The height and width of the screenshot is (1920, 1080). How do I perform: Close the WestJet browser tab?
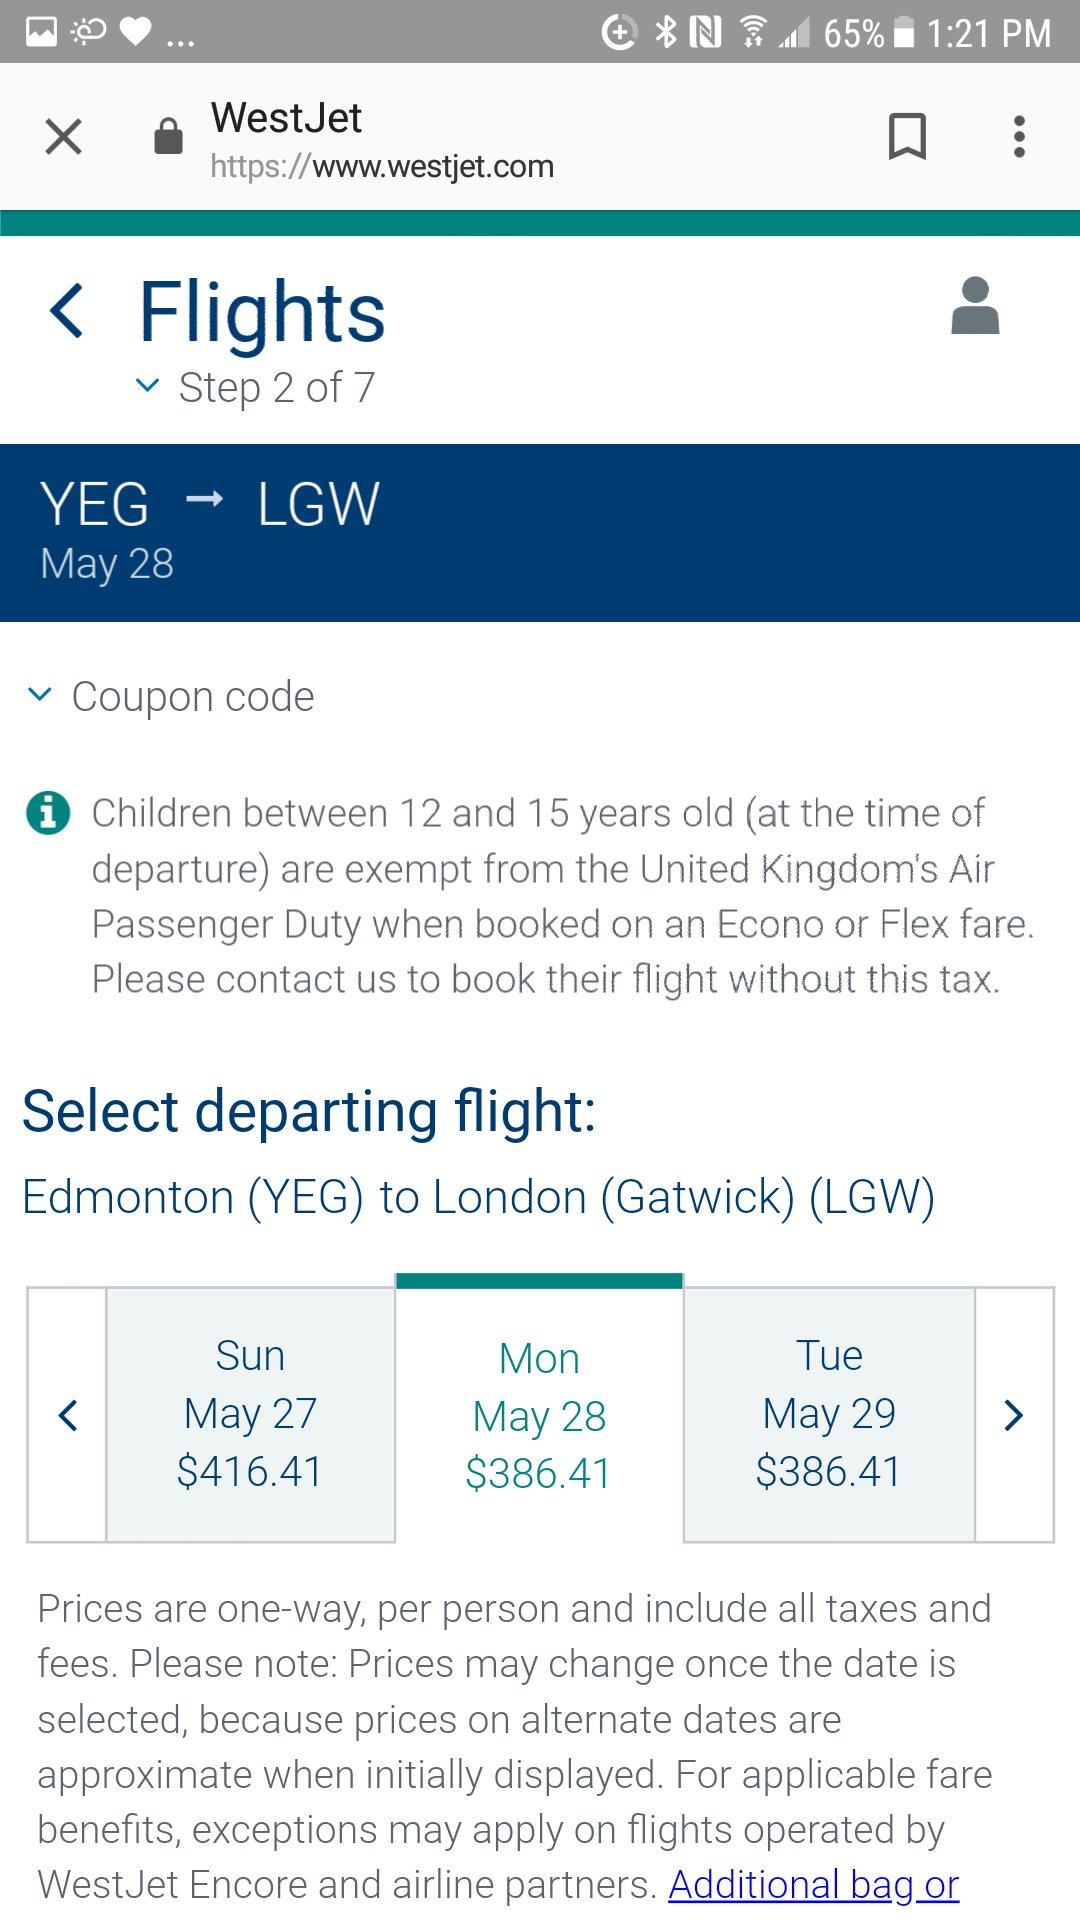click(63, 136)
